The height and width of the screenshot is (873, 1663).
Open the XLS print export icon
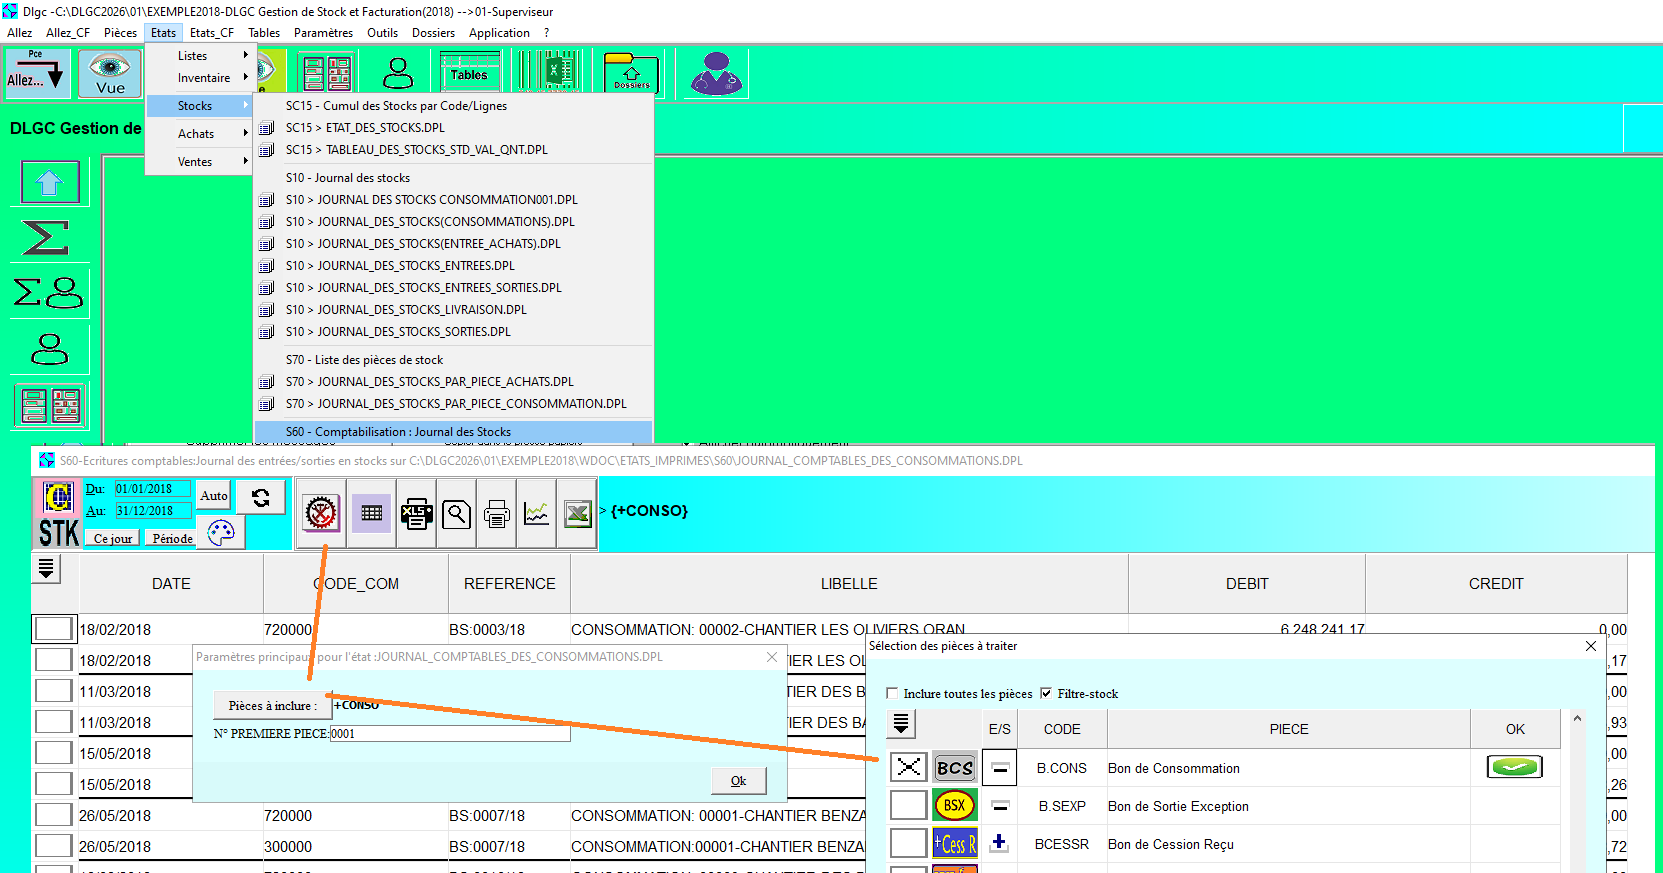pyautogui.click(x=417, y=514)
